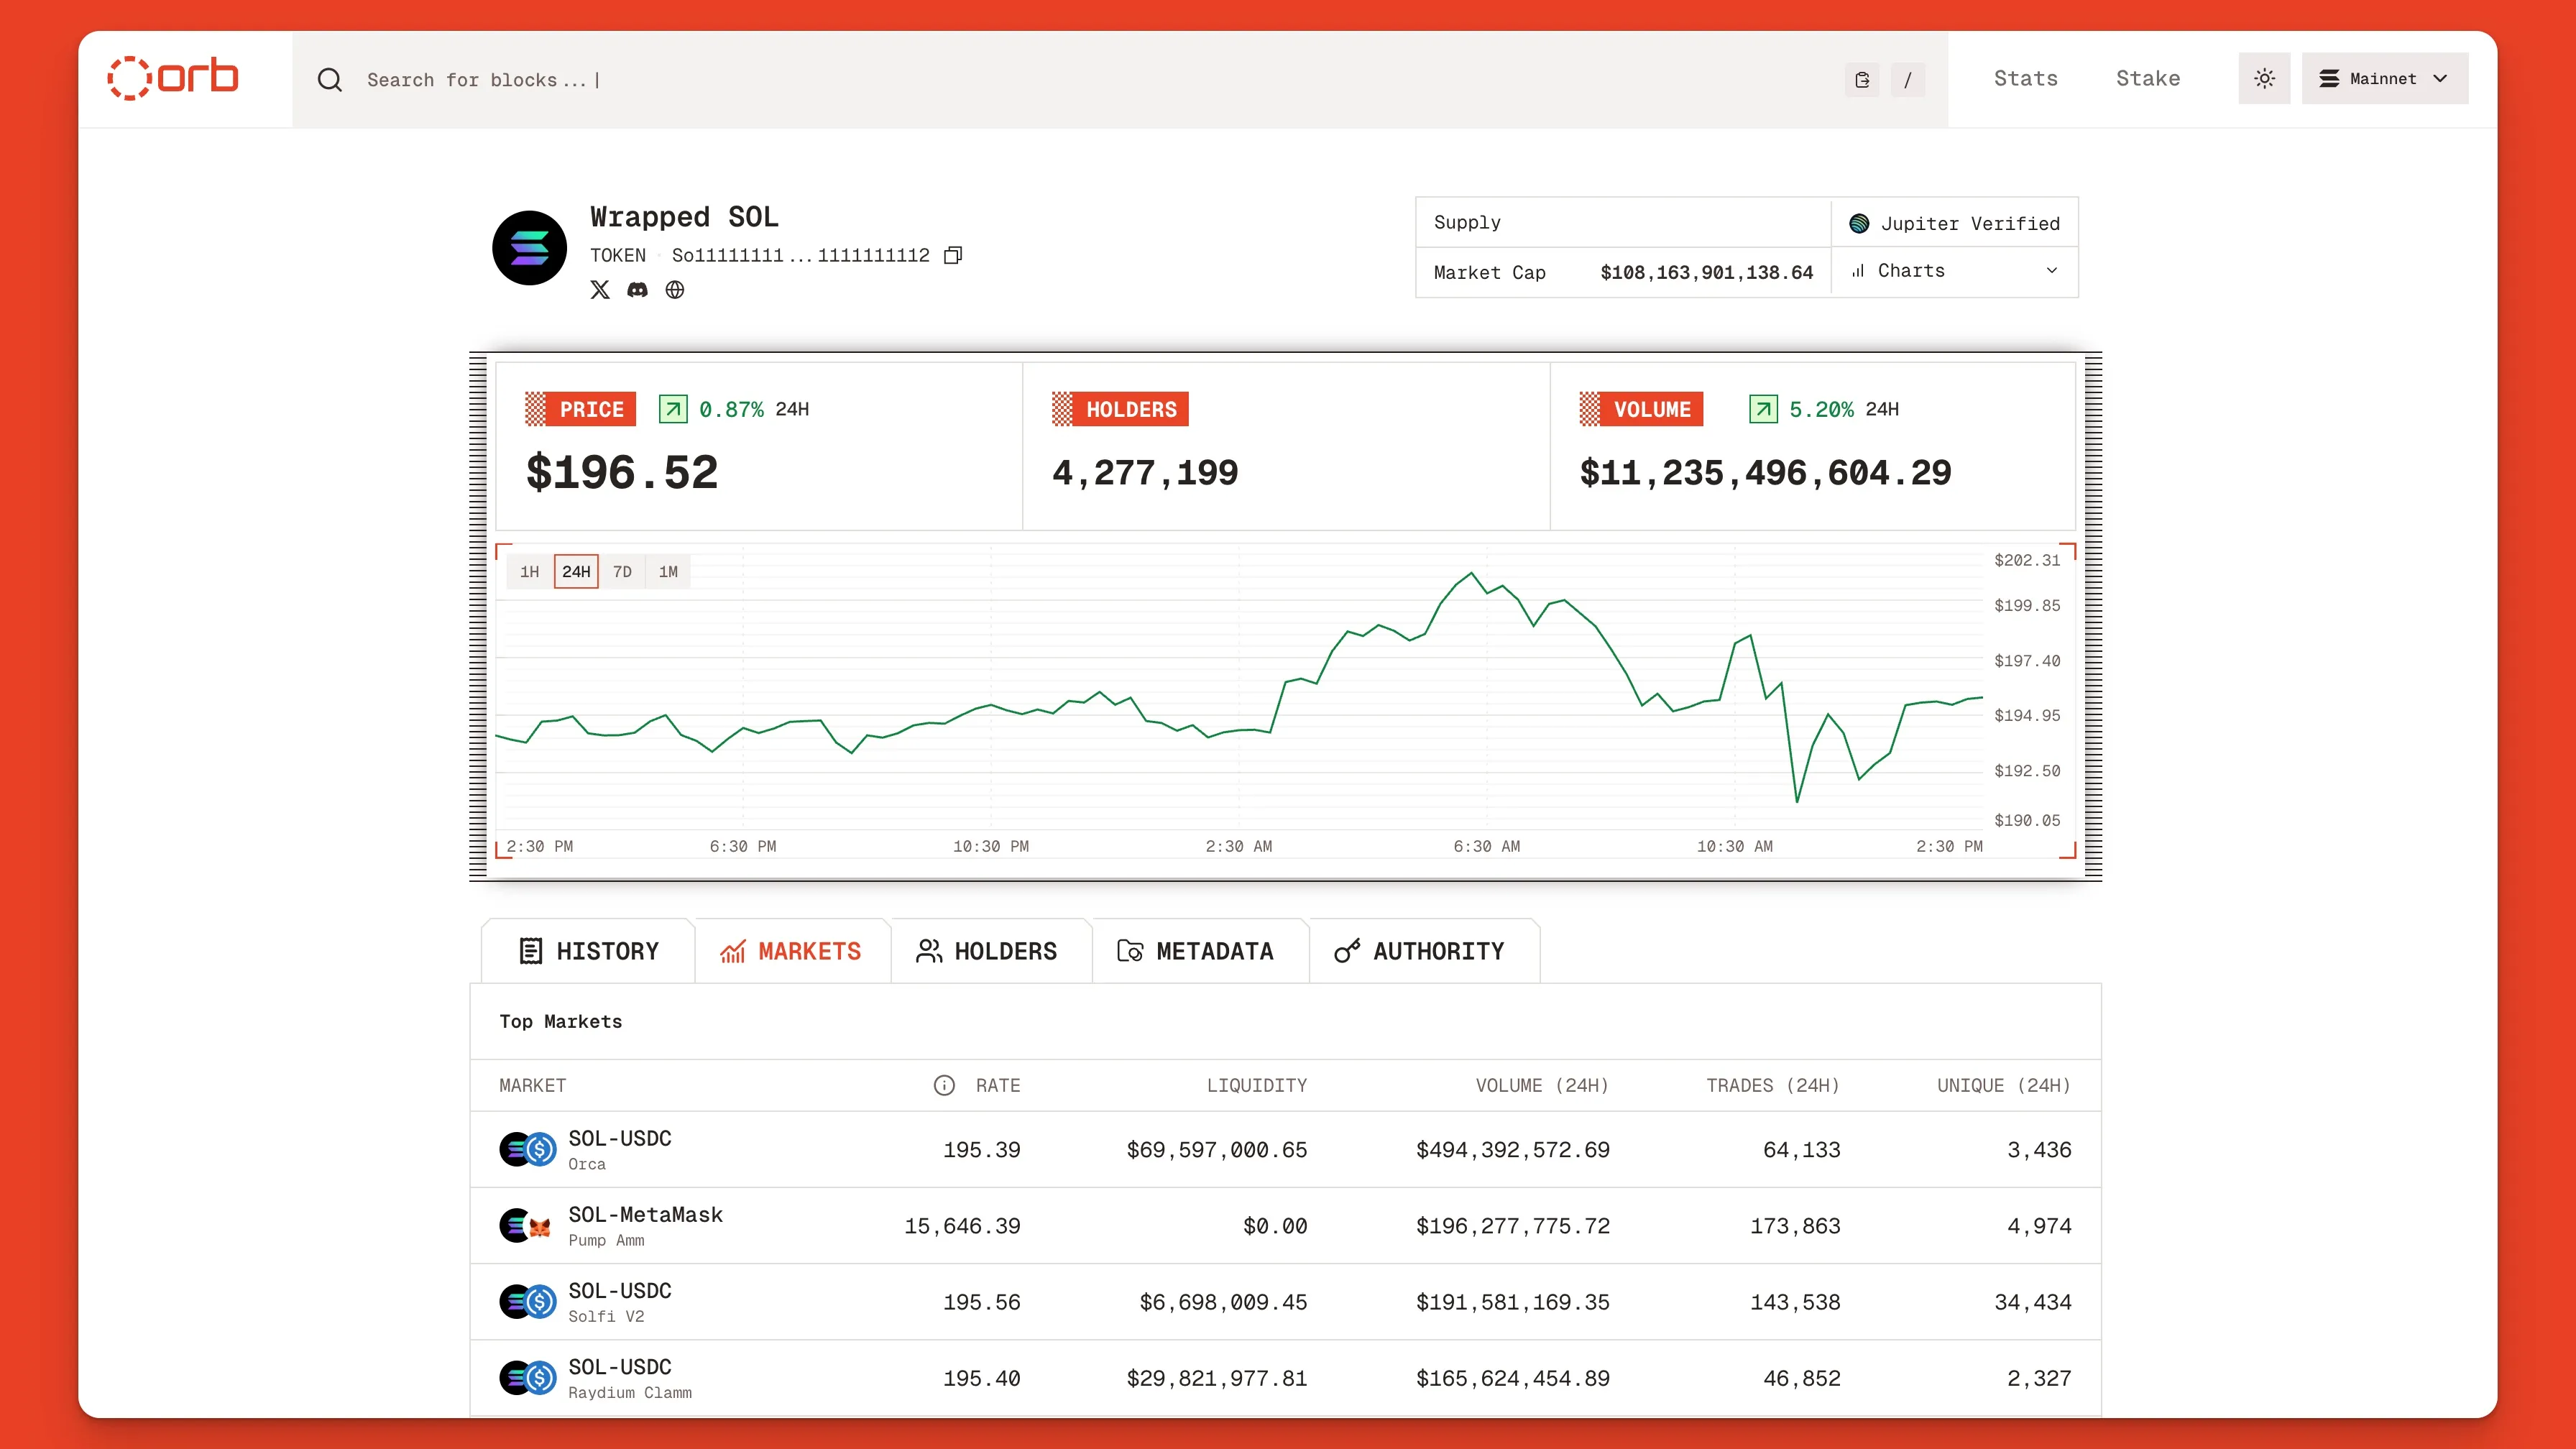
Task: Copy the token address with copy icon
Action: (x=953, y=255)
